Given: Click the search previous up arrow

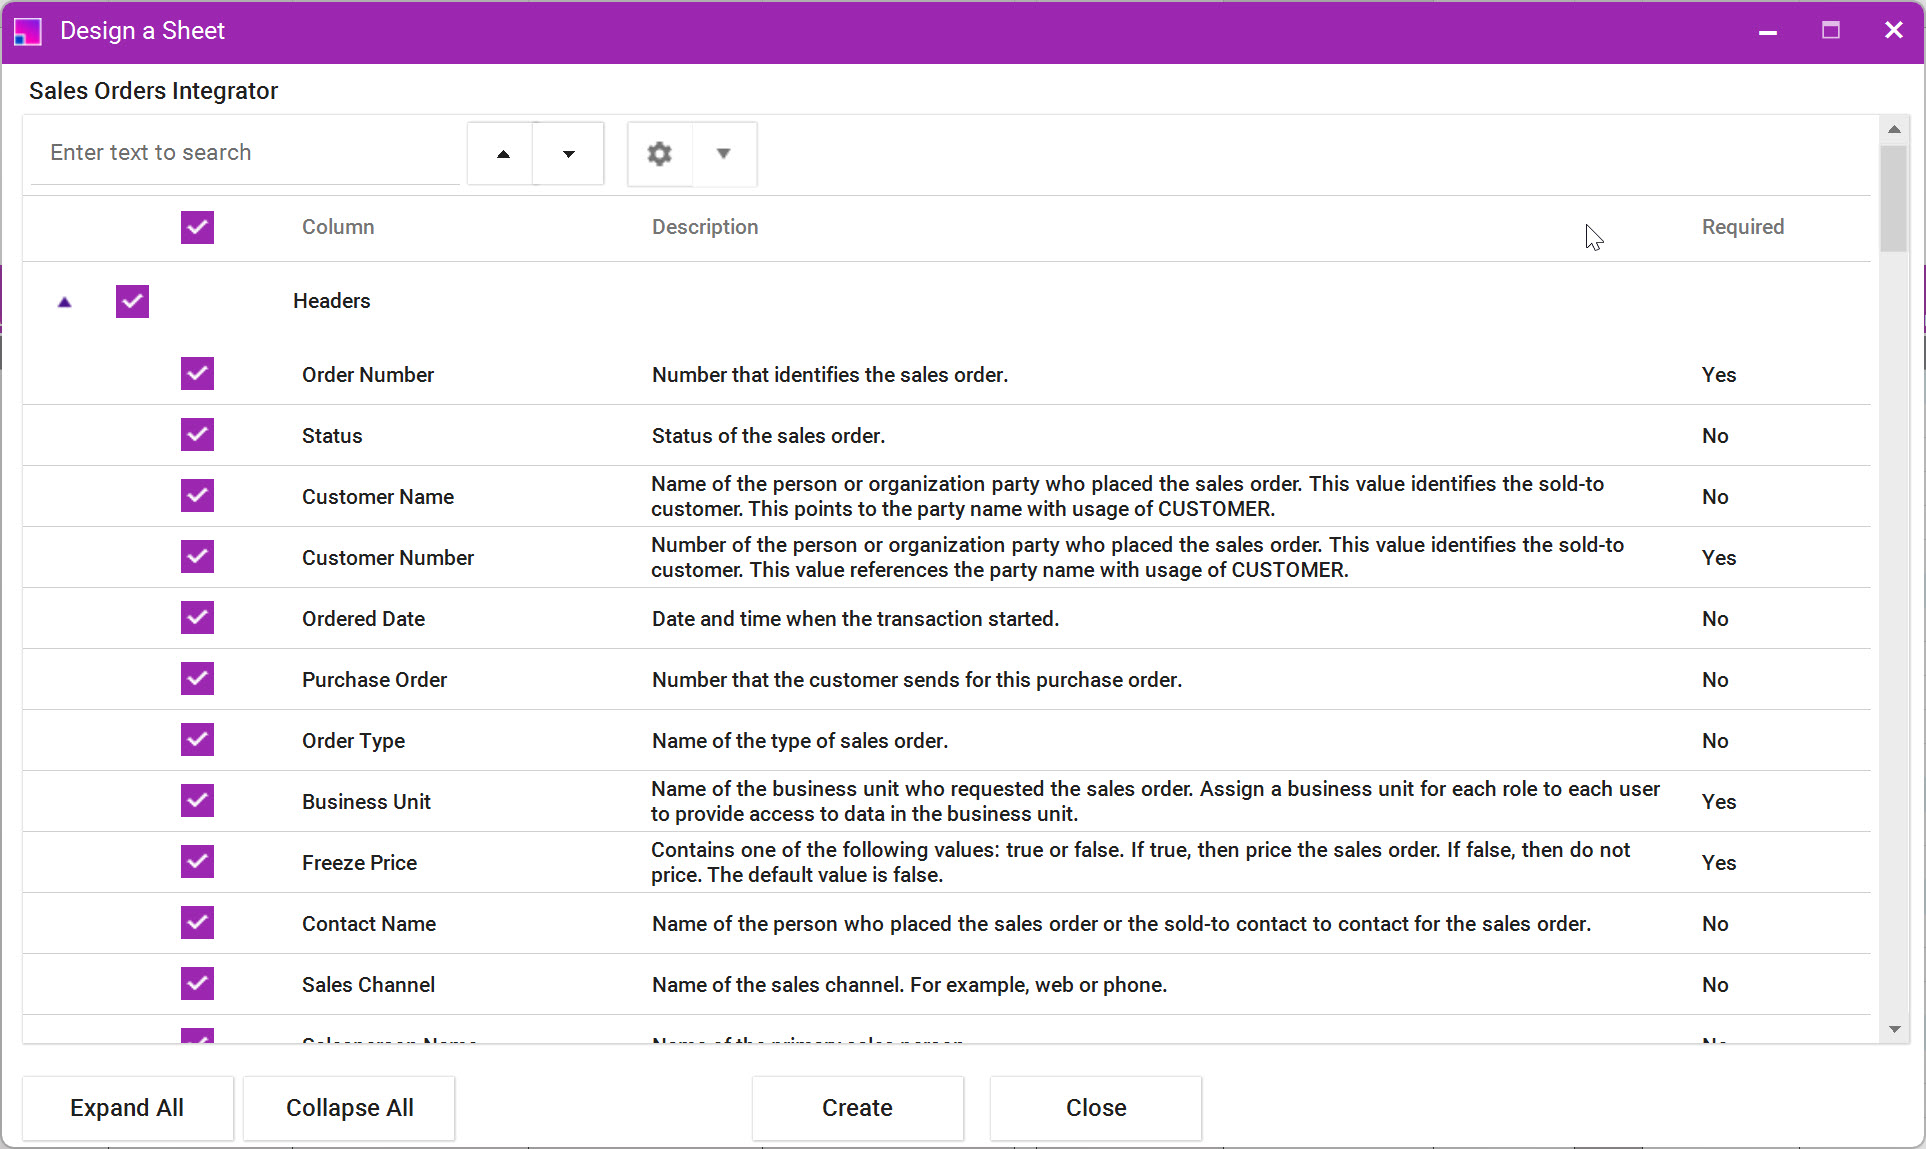Looking at the screenshot, I should (x=503, y=154).
